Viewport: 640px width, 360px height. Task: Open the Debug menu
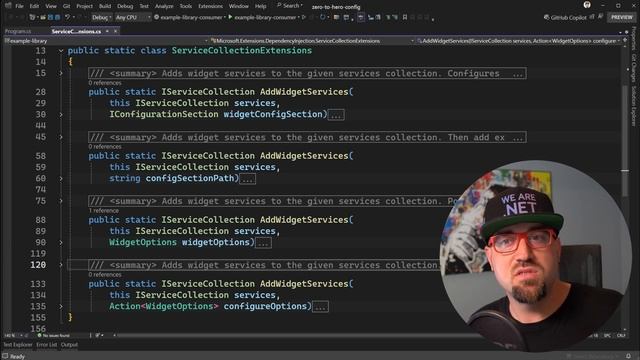pos(125,6)
